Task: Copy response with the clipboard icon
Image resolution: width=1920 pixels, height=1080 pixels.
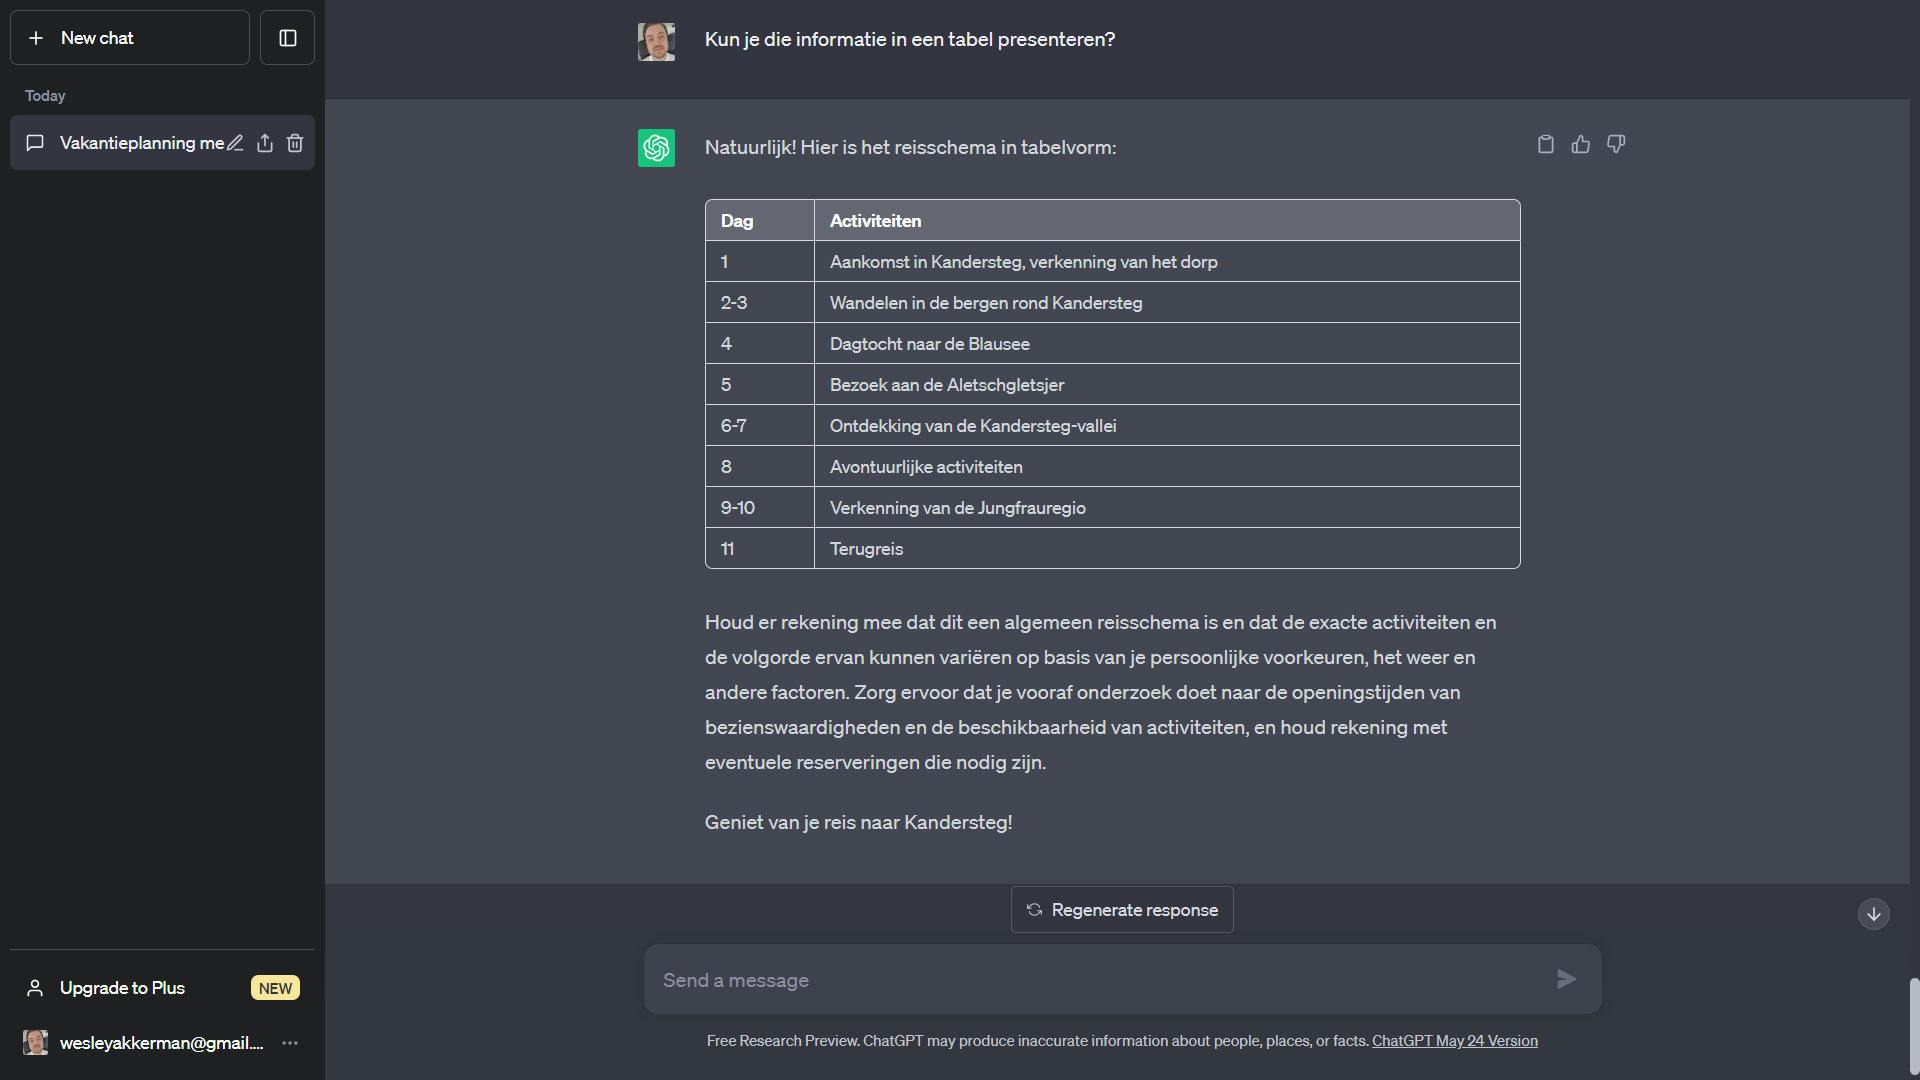Action: [1546, 144]
